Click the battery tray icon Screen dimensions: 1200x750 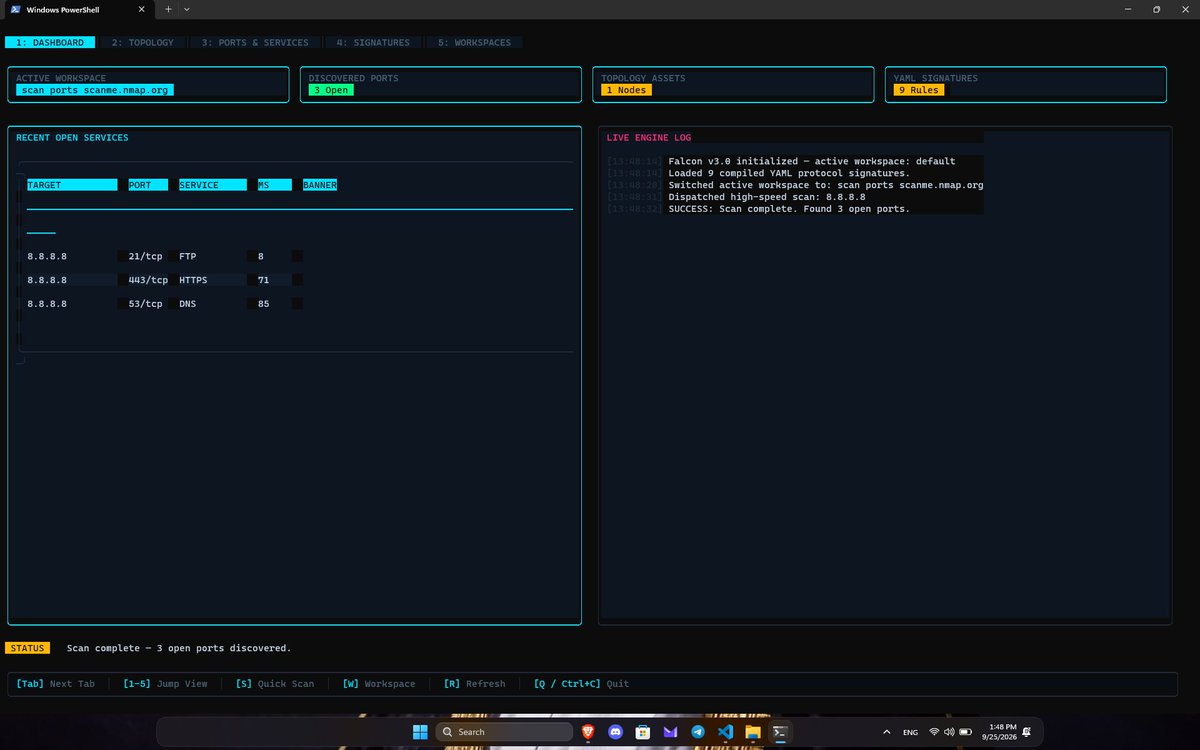pyautogui.click(x=964, y=732)
